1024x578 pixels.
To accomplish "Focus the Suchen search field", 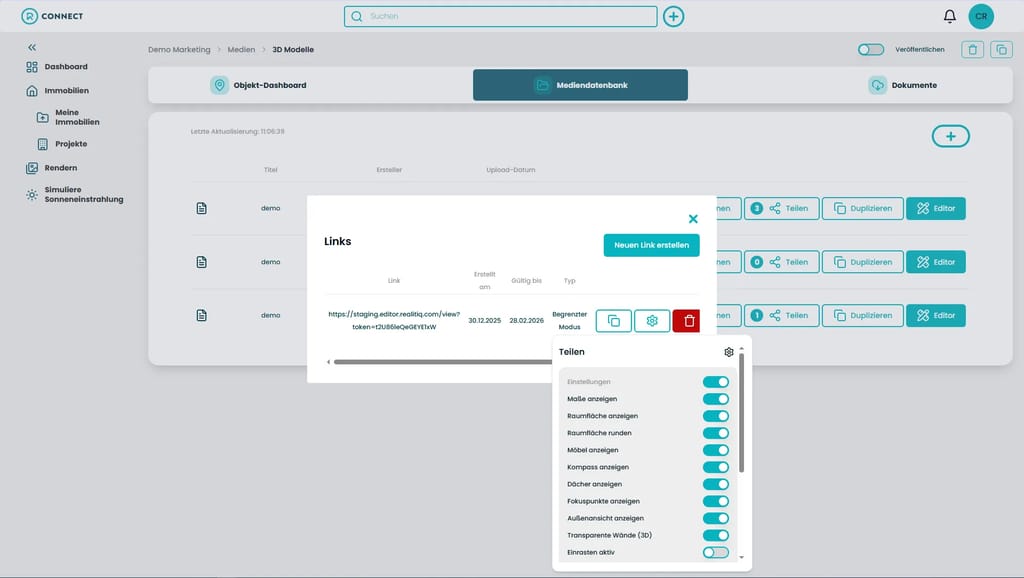I will (x=500, y=16).
